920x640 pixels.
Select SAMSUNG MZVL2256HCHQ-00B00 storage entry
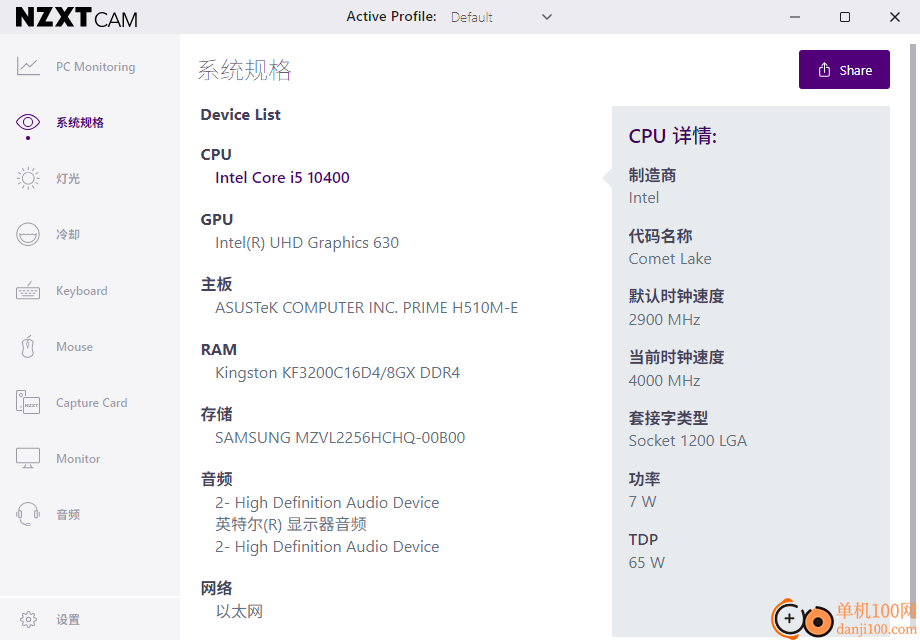pyautogui.click(x=340, y=438)
